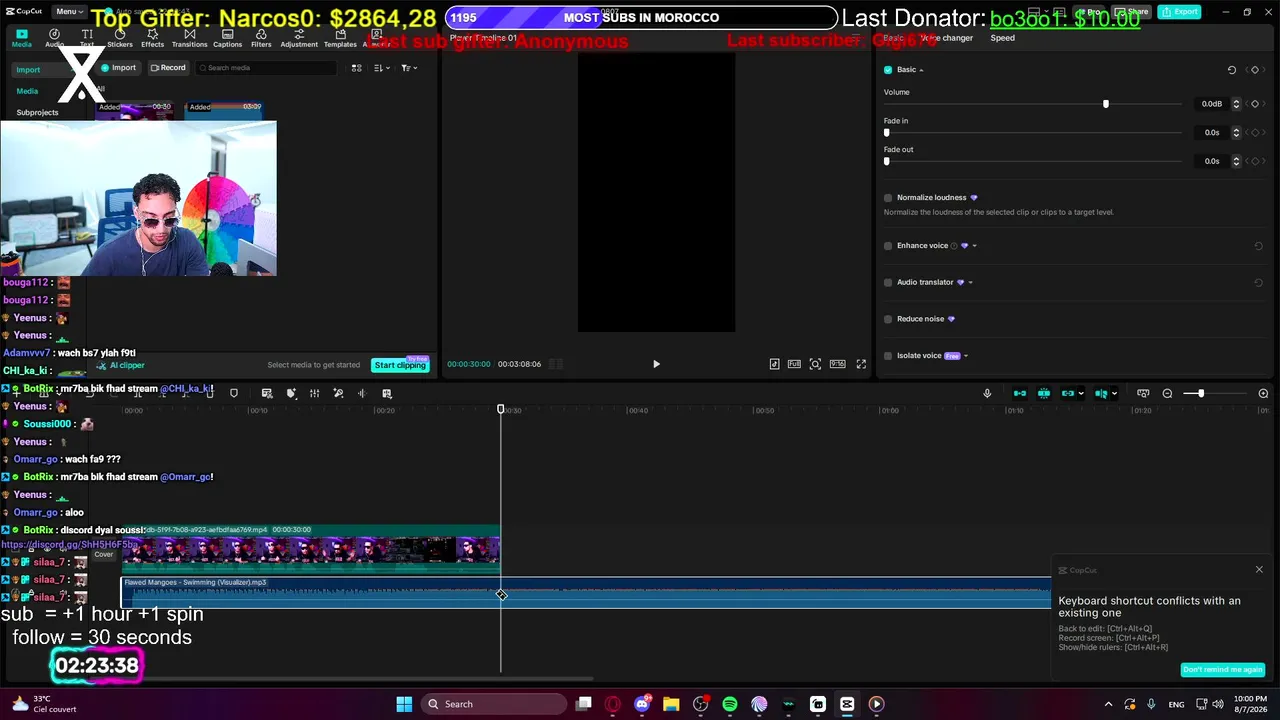Click the Export button
This screenshot has width=1280, height=720.
[1180, 11]
